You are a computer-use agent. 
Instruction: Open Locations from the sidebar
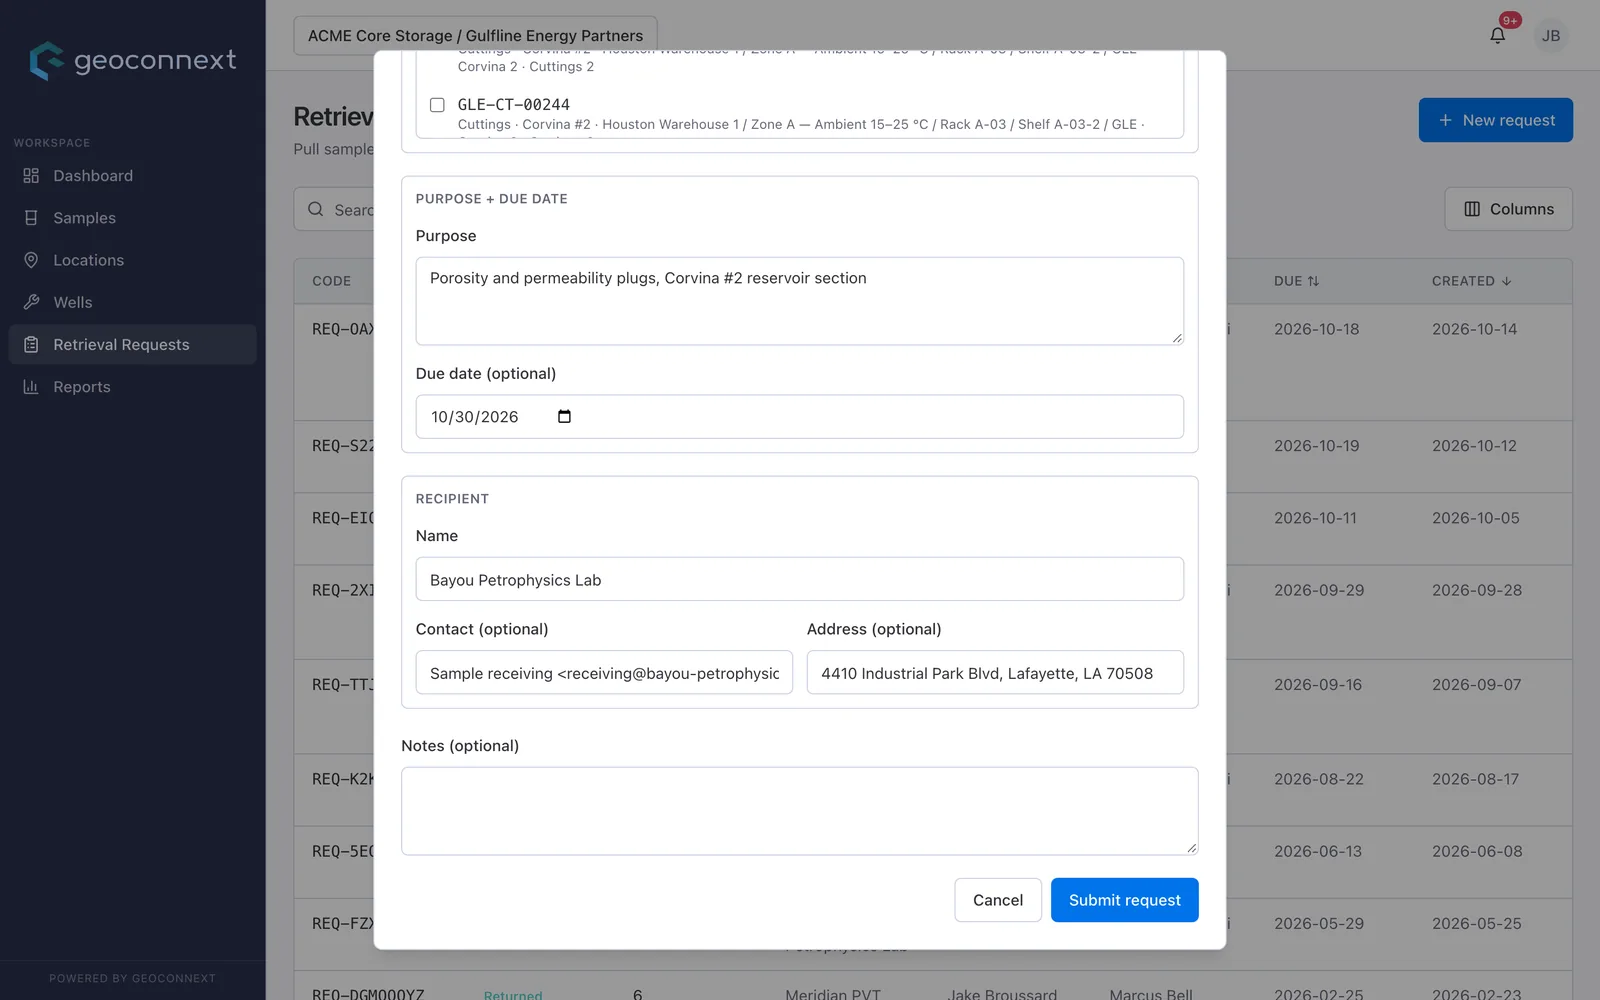(x=132, y=260)
